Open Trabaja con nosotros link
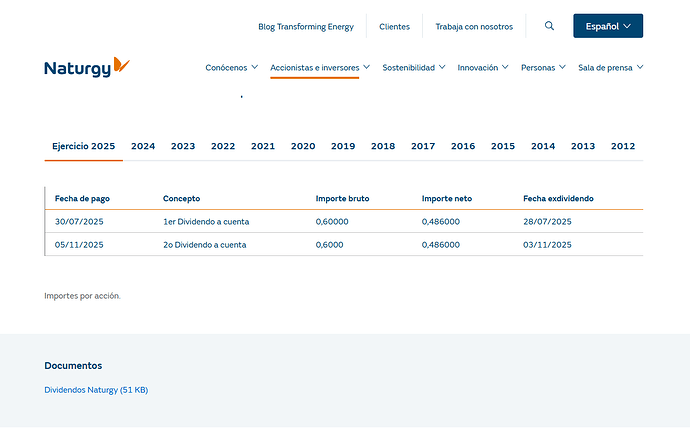 pos(474,27)
